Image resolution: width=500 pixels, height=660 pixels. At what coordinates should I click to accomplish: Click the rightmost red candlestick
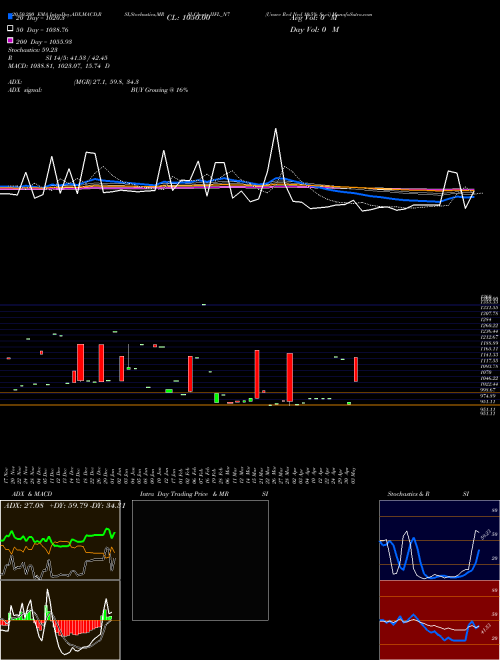356,369
